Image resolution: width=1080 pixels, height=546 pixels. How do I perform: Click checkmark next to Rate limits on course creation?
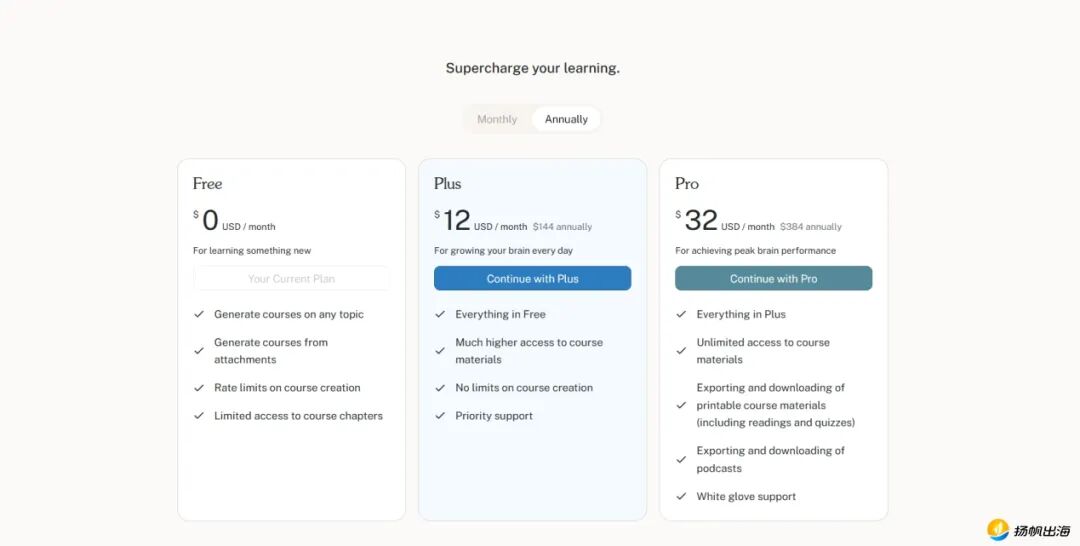[x=199, y=388]
